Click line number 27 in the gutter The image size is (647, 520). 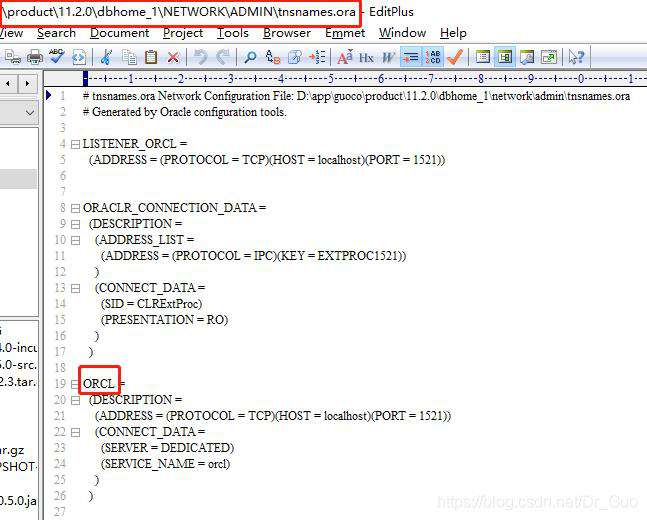[x=60, y=512]
